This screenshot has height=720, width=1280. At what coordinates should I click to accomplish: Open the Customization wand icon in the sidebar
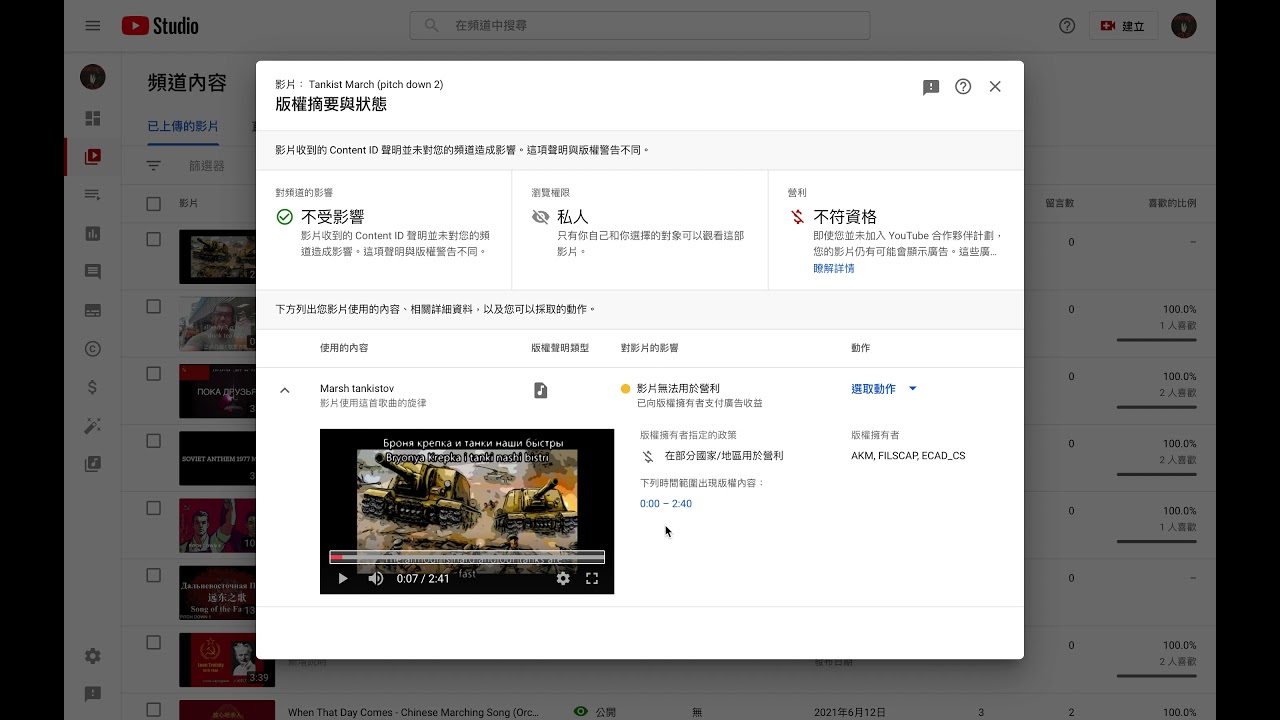pos(93,425)
